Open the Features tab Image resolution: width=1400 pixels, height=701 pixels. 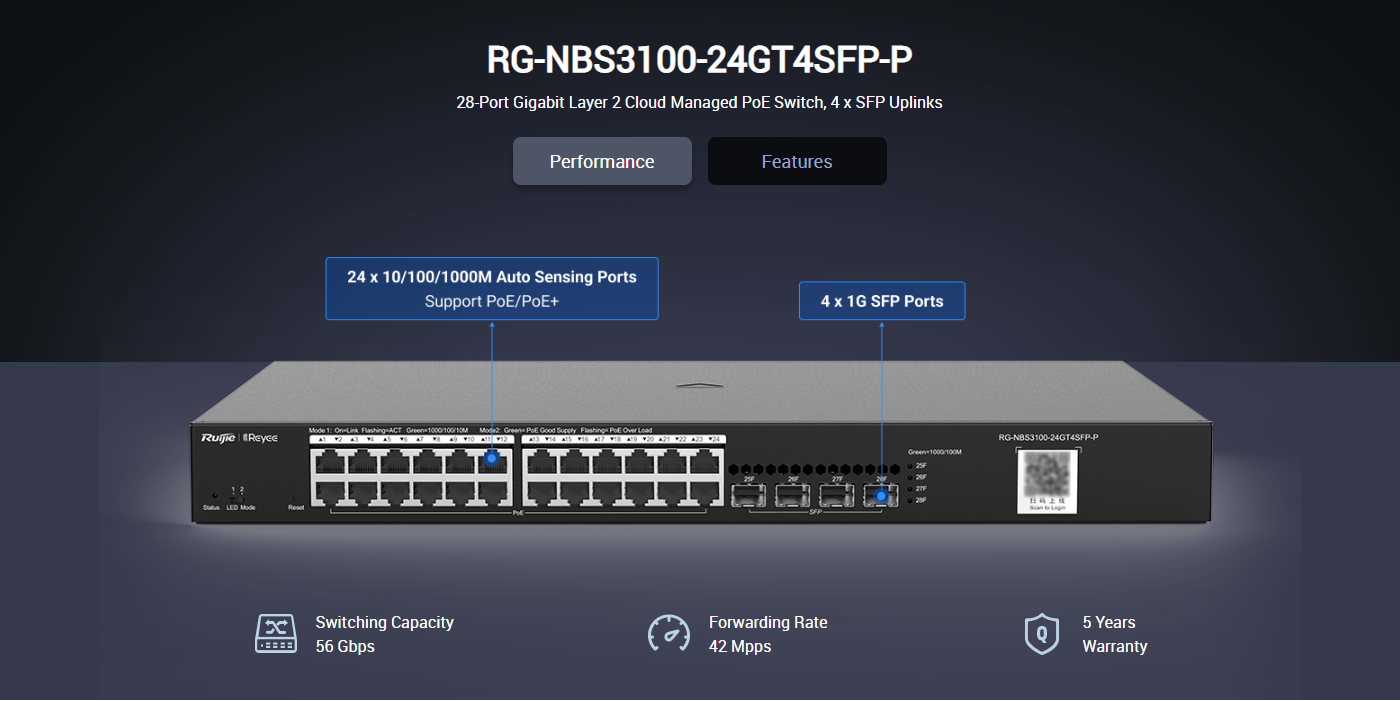(x=797, y=161)
